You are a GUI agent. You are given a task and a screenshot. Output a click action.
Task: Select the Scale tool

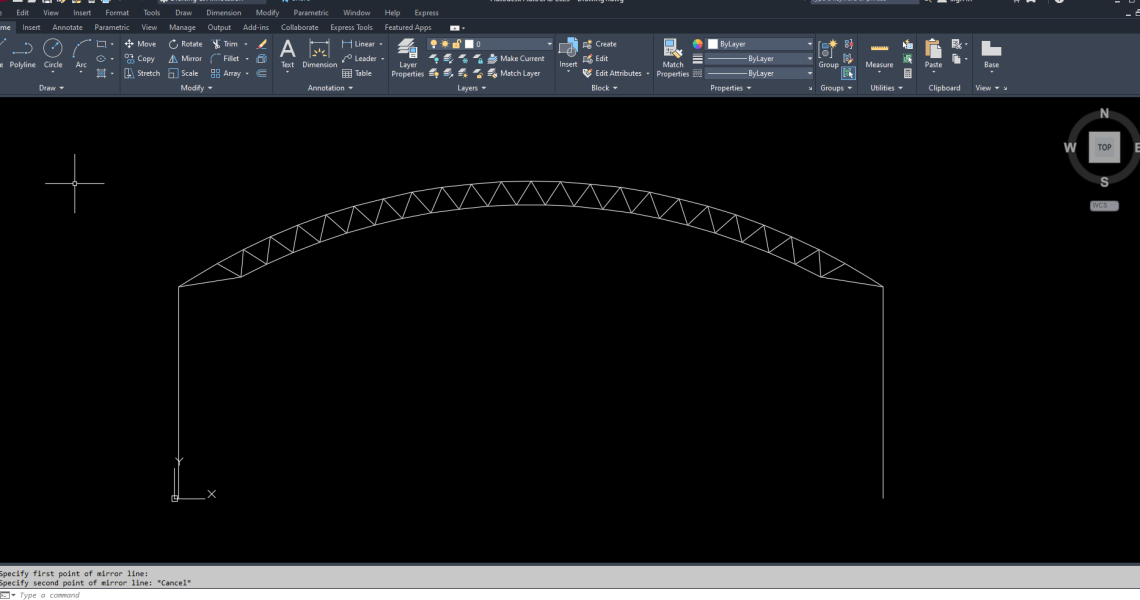[x=183, y=73]
